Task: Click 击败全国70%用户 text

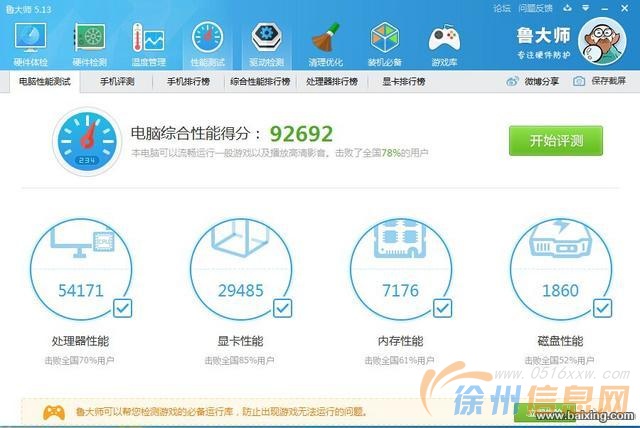Action: pyautogui.click(x=79, y=361)
